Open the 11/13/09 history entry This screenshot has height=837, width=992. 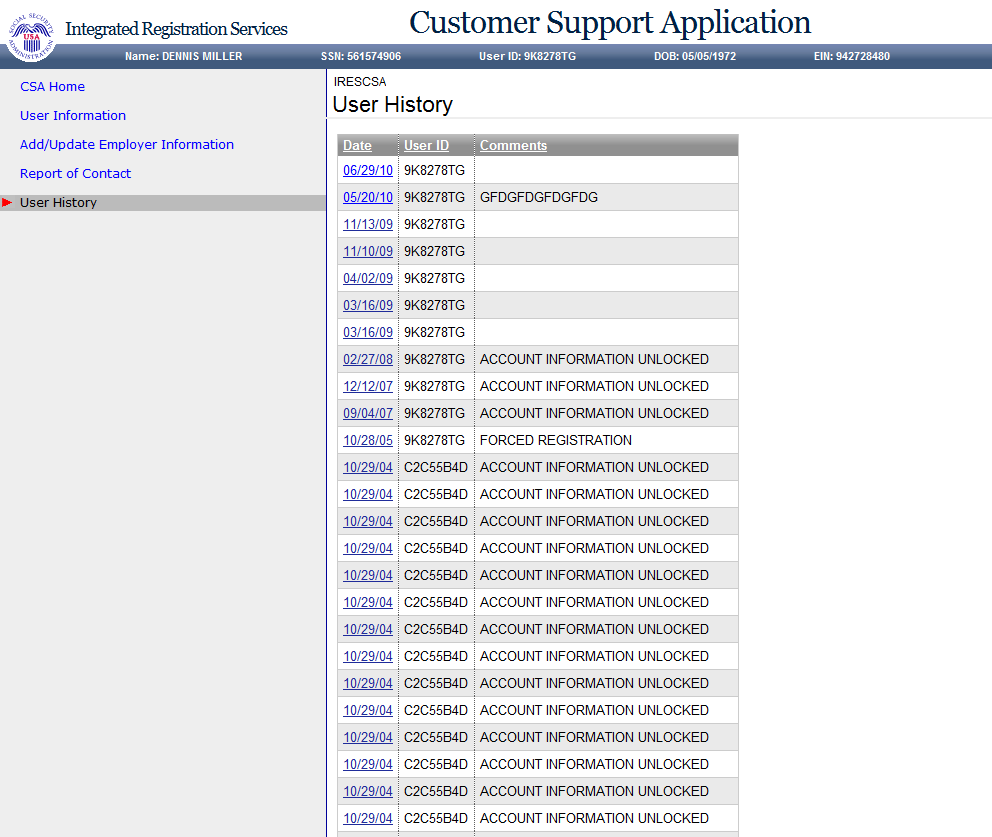(x=368, y=225)
